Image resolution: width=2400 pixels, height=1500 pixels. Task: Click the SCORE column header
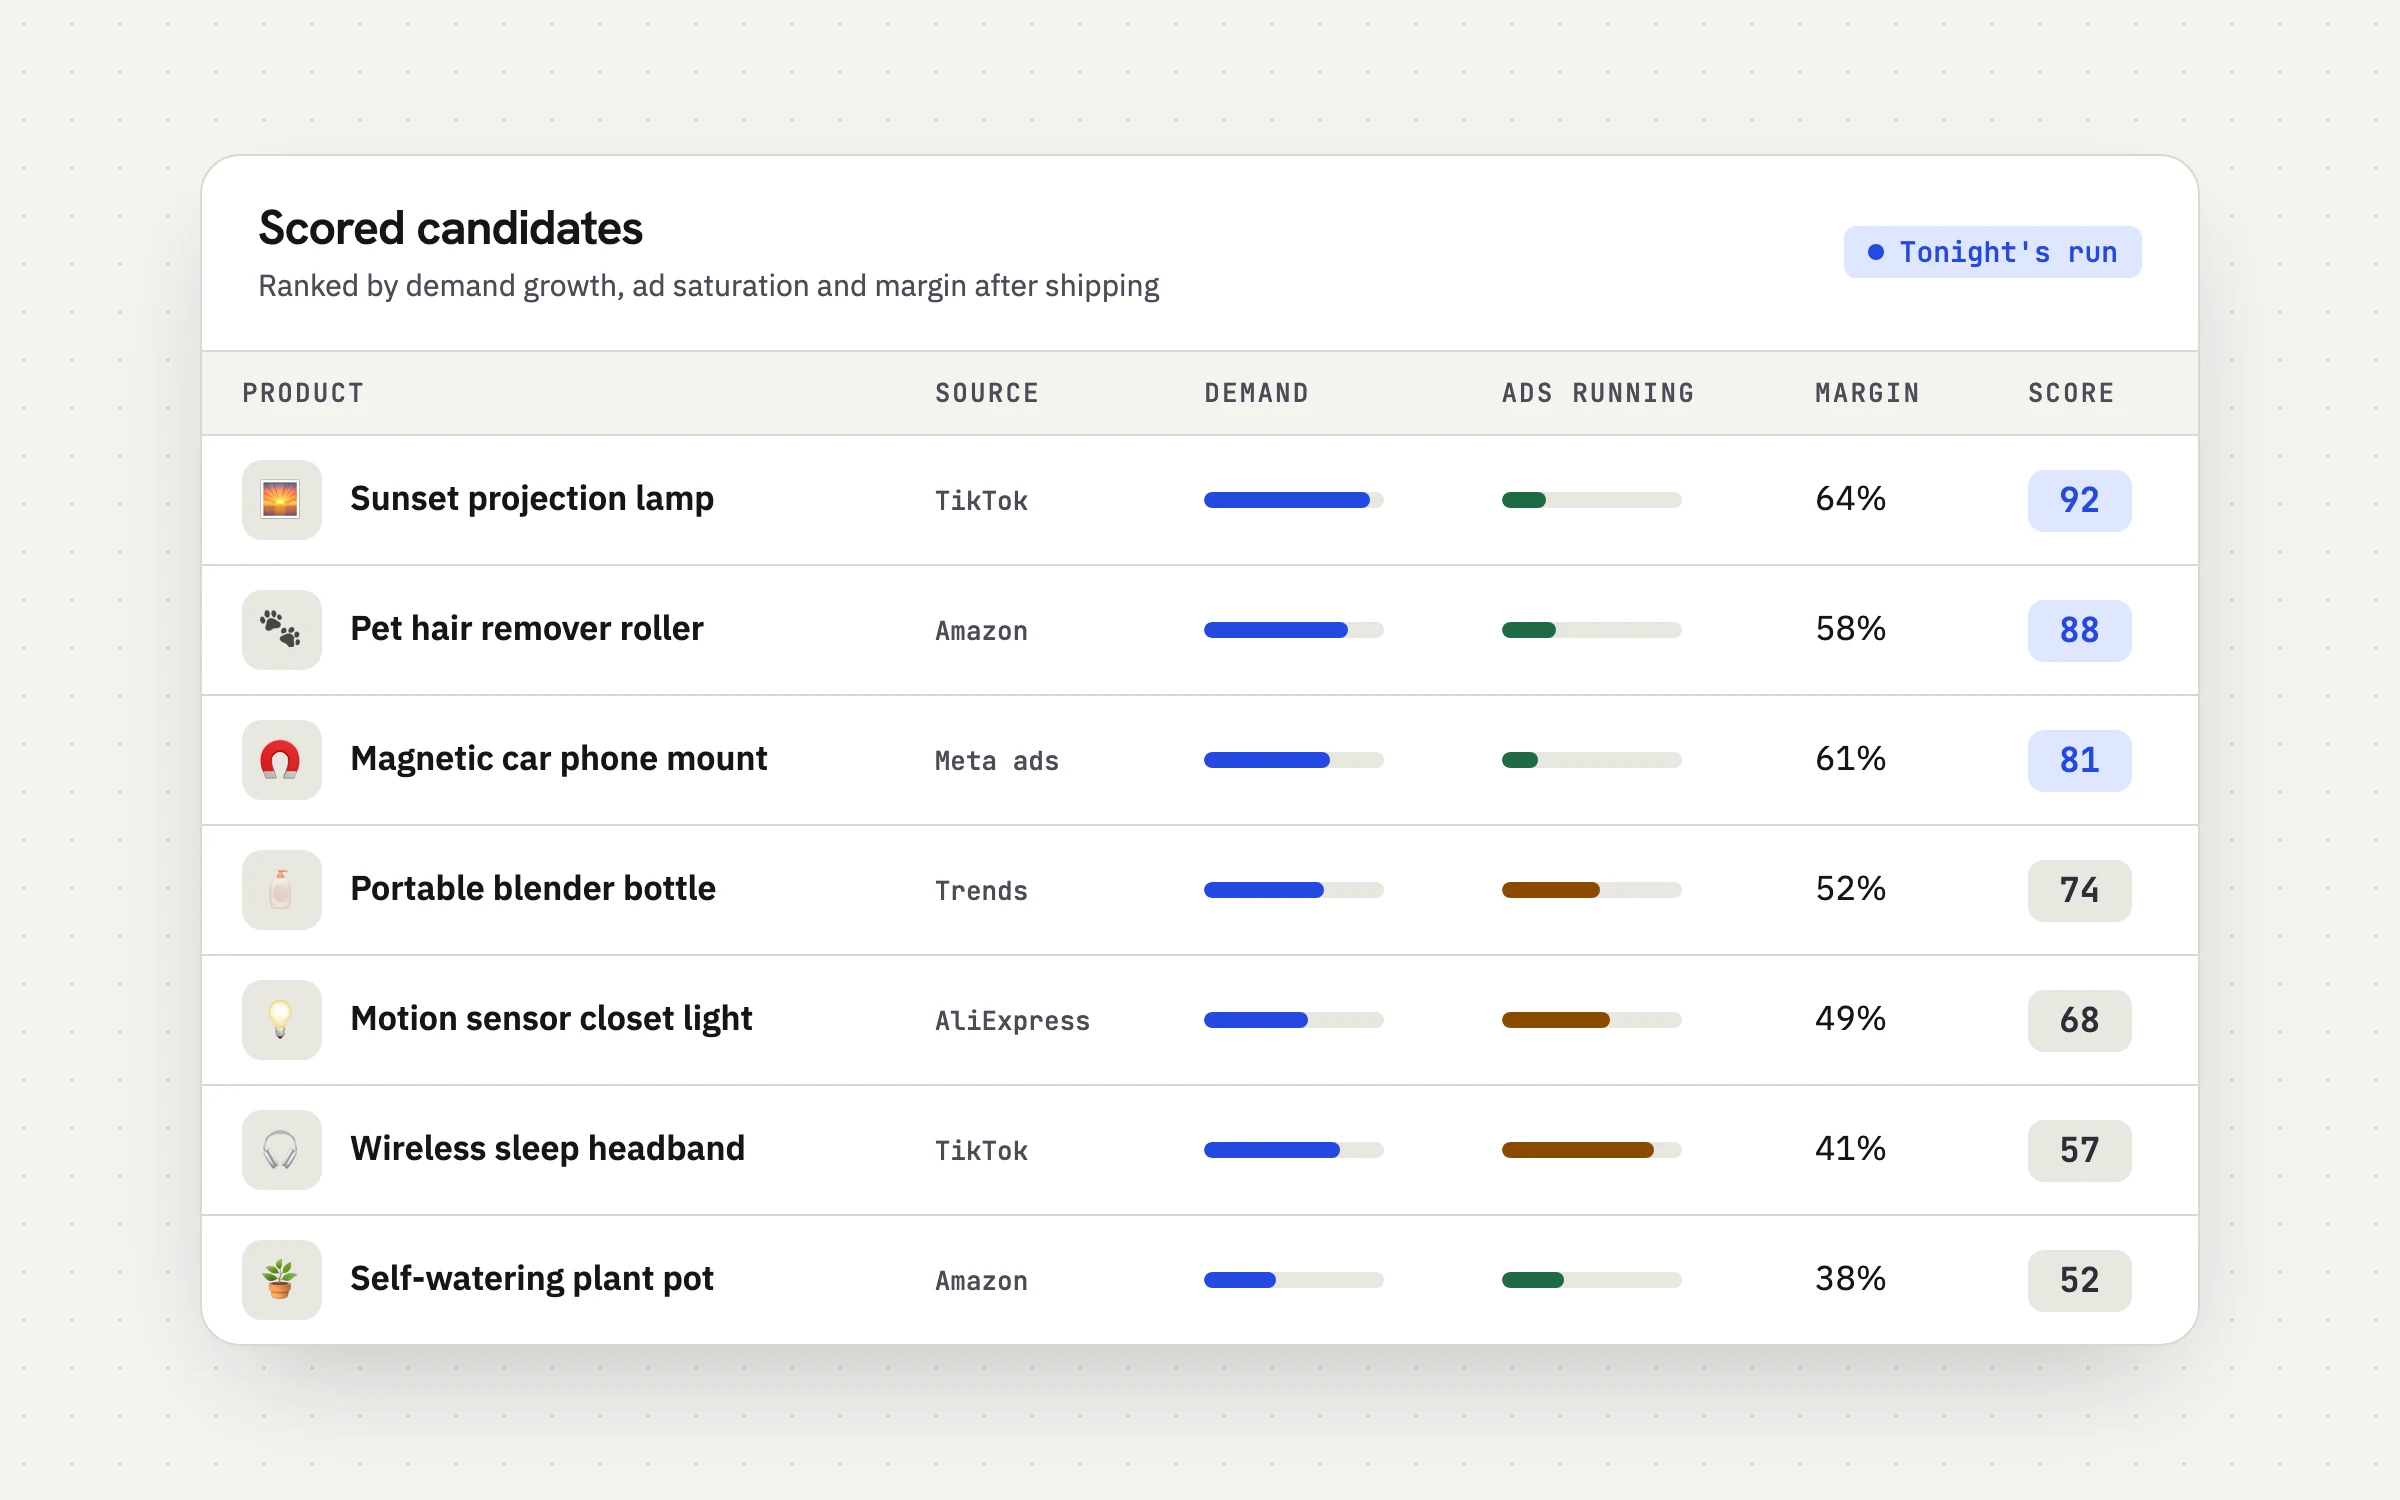2071,393
